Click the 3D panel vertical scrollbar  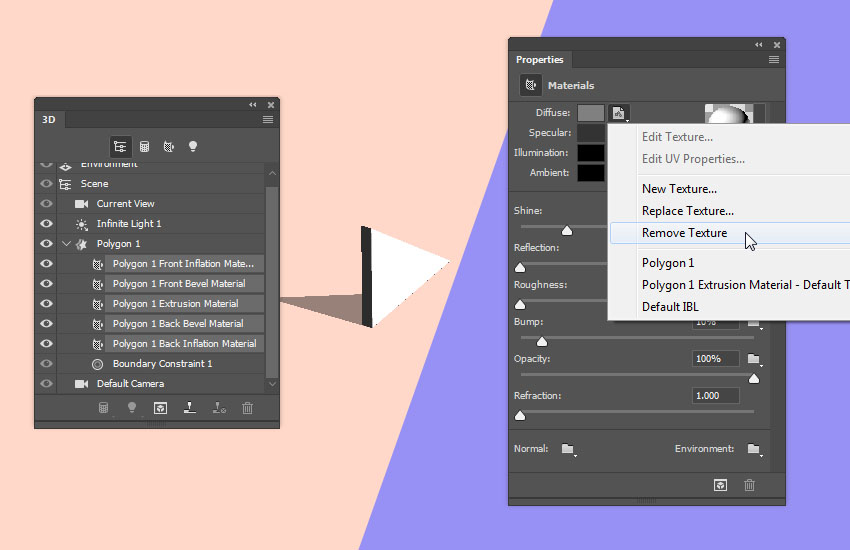(x=272, y=282)
